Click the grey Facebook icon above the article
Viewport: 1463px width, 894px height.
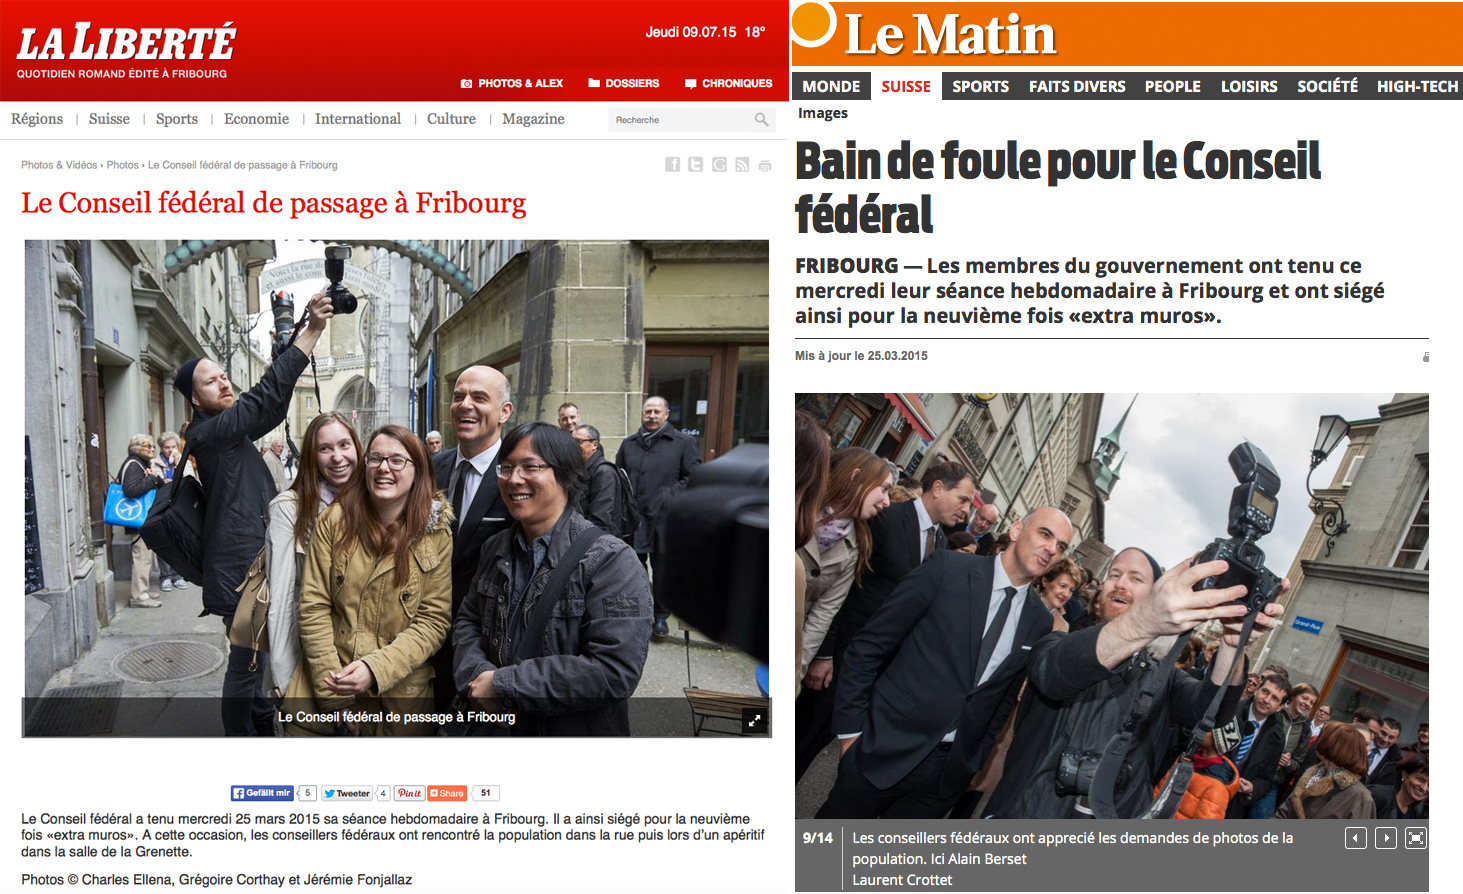[673, 165]
